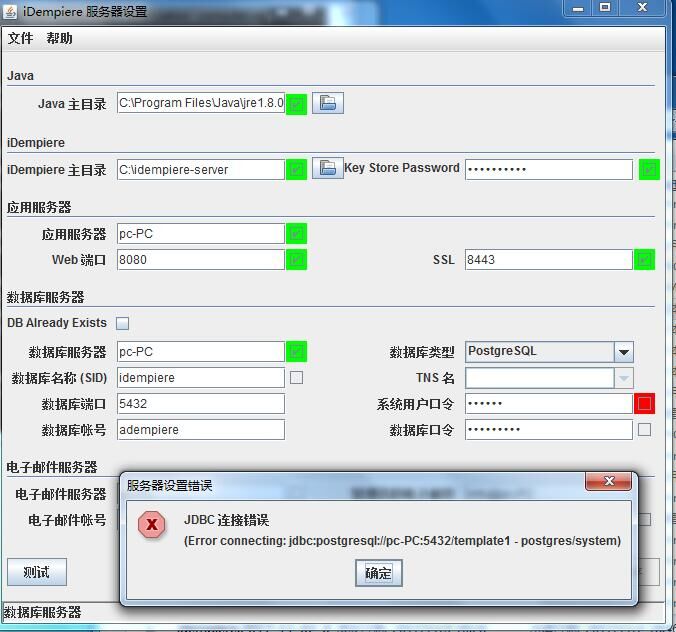Click green status indicator beside database server pc-PC
This screenshot has height=632, width=676.
click(296, 351)
